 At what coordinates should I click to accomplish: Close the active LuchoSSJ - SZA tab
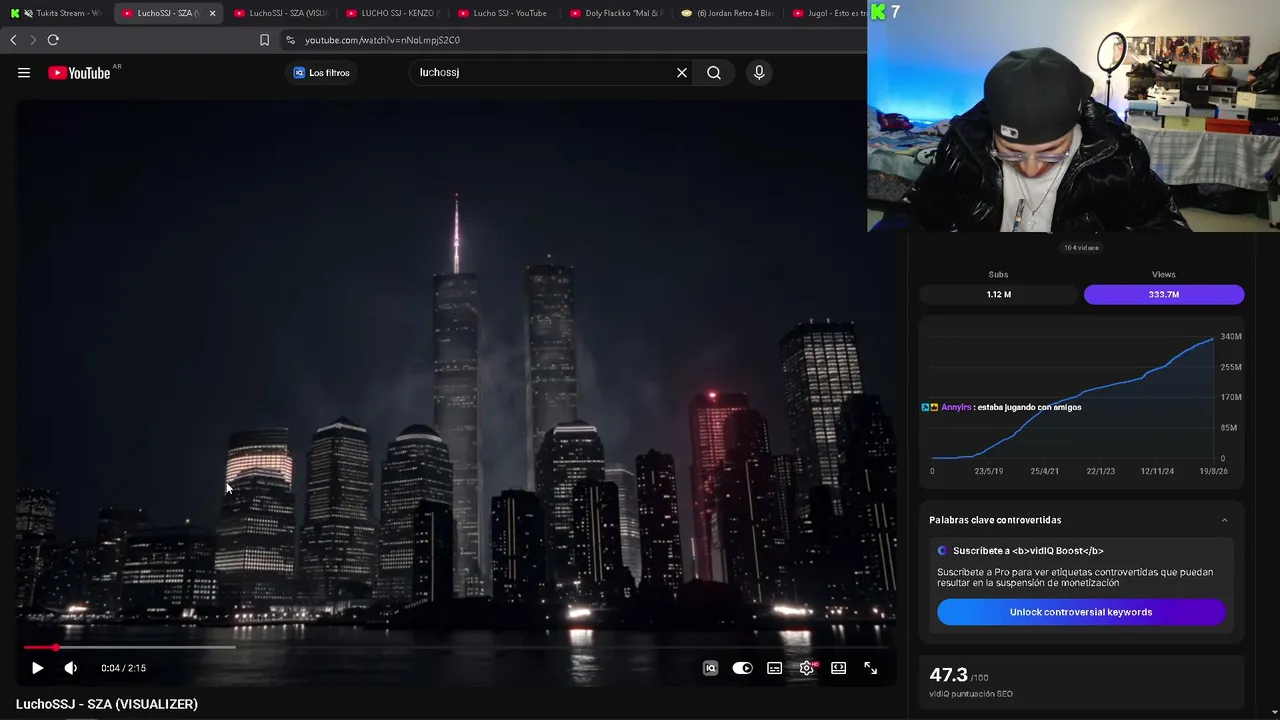coord(212,13)
